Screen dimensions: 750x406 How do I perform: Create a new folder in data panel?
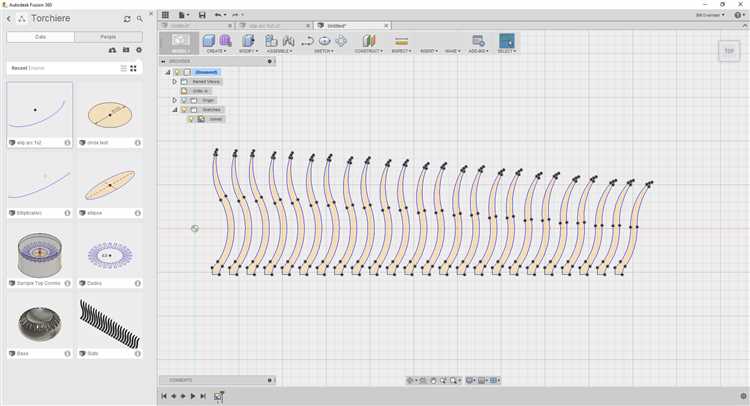[x=126, y=50]
